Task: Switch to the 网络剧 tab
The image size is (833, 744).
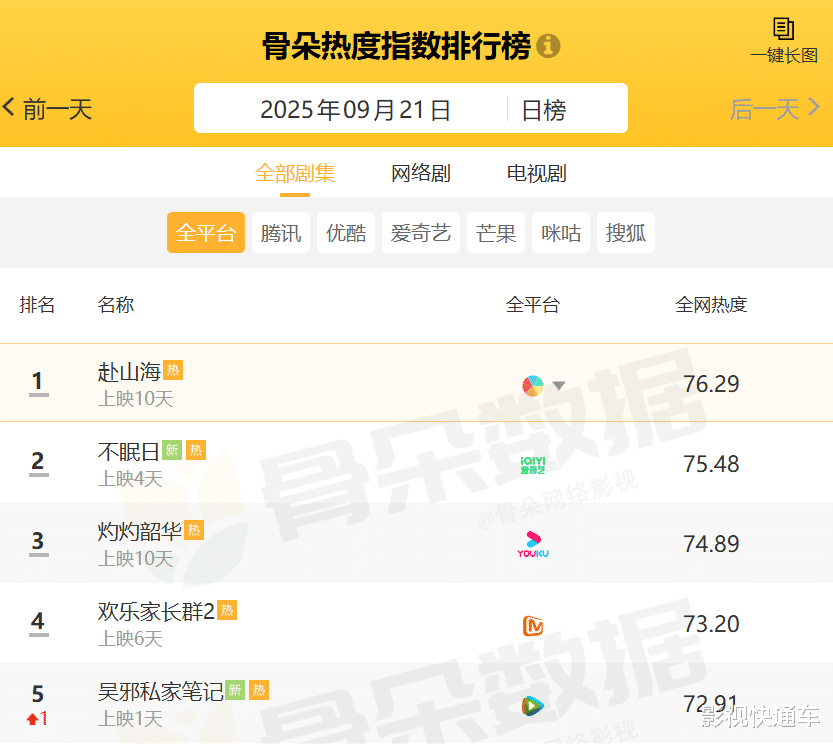Action: [421, 173]
